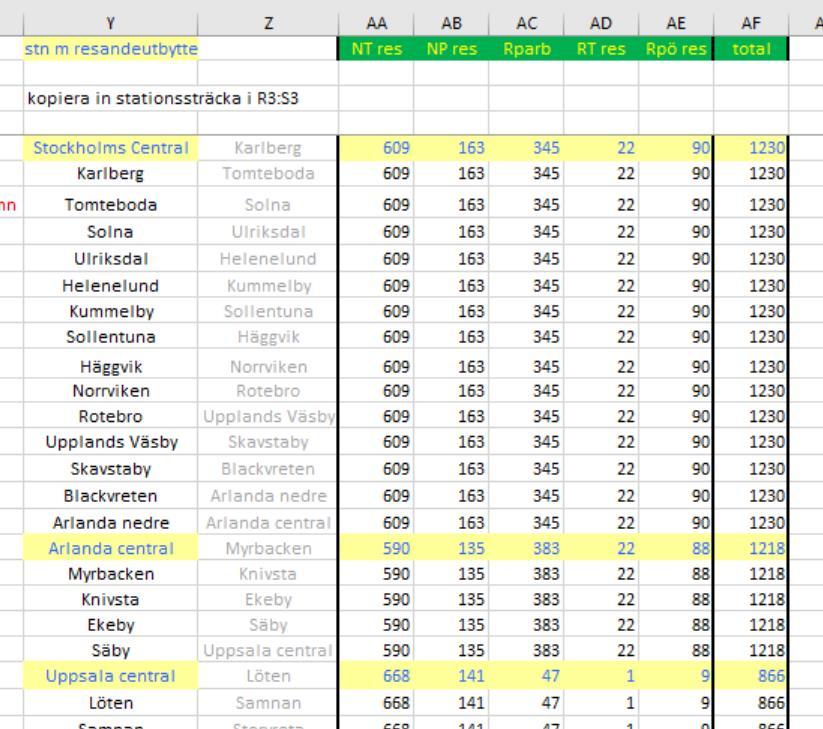This screenshot has width=823, height=729.
Task: Select highlighted 'Uppsala central' in column Y
Action: pyautogui.click(x=110, y=676)
